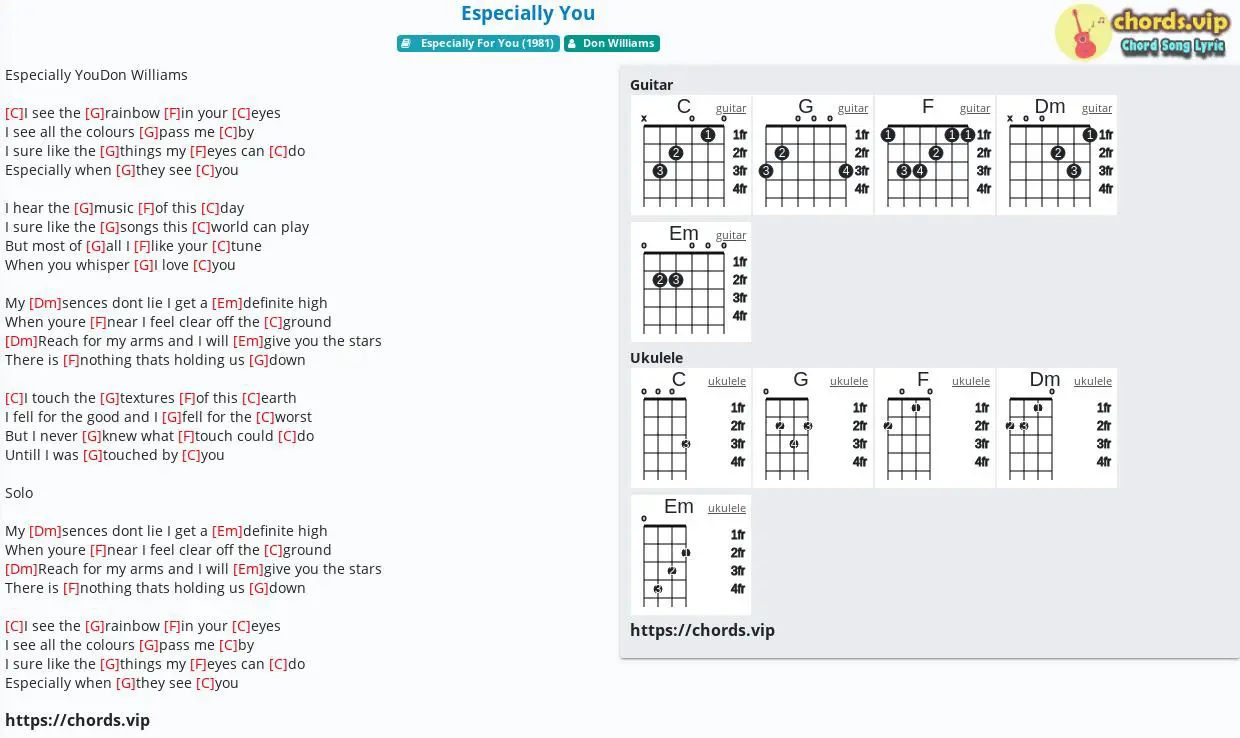Image resolution: width=1240 pixels, height=738 pixels.
Task: Click the Especially You title heading
Action: 528,13
